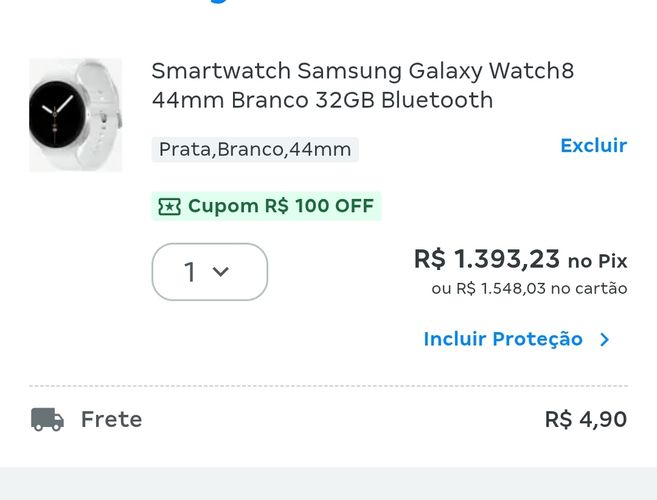Open the Galaxy Watch8 product thumbnail
657x500 pixels.
75,115
